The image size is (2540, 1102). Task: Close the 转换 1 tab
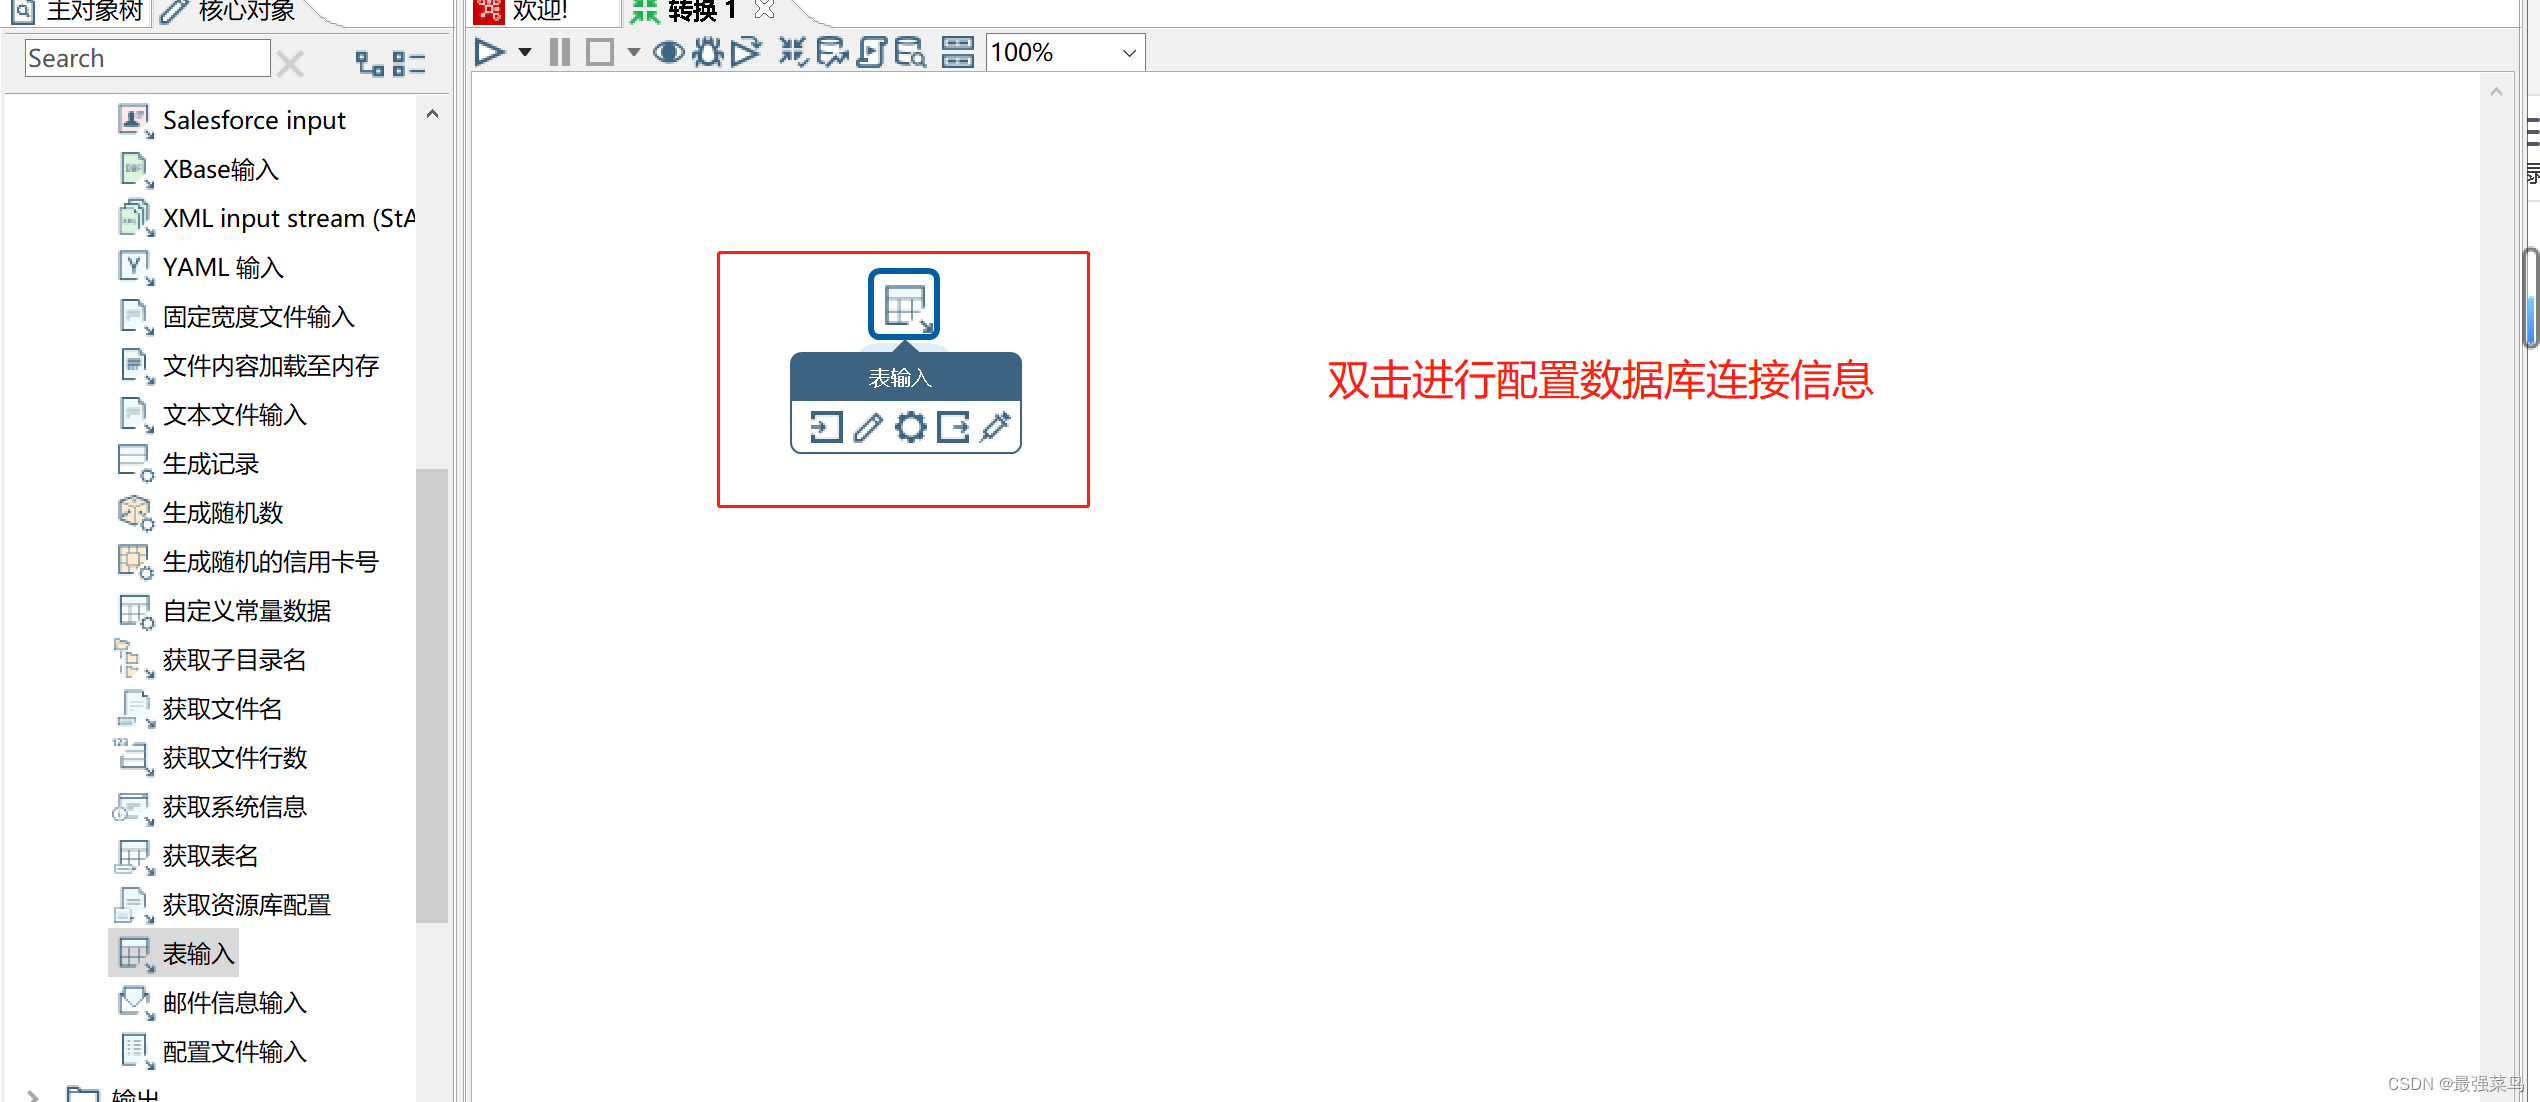tap(765, 10)
